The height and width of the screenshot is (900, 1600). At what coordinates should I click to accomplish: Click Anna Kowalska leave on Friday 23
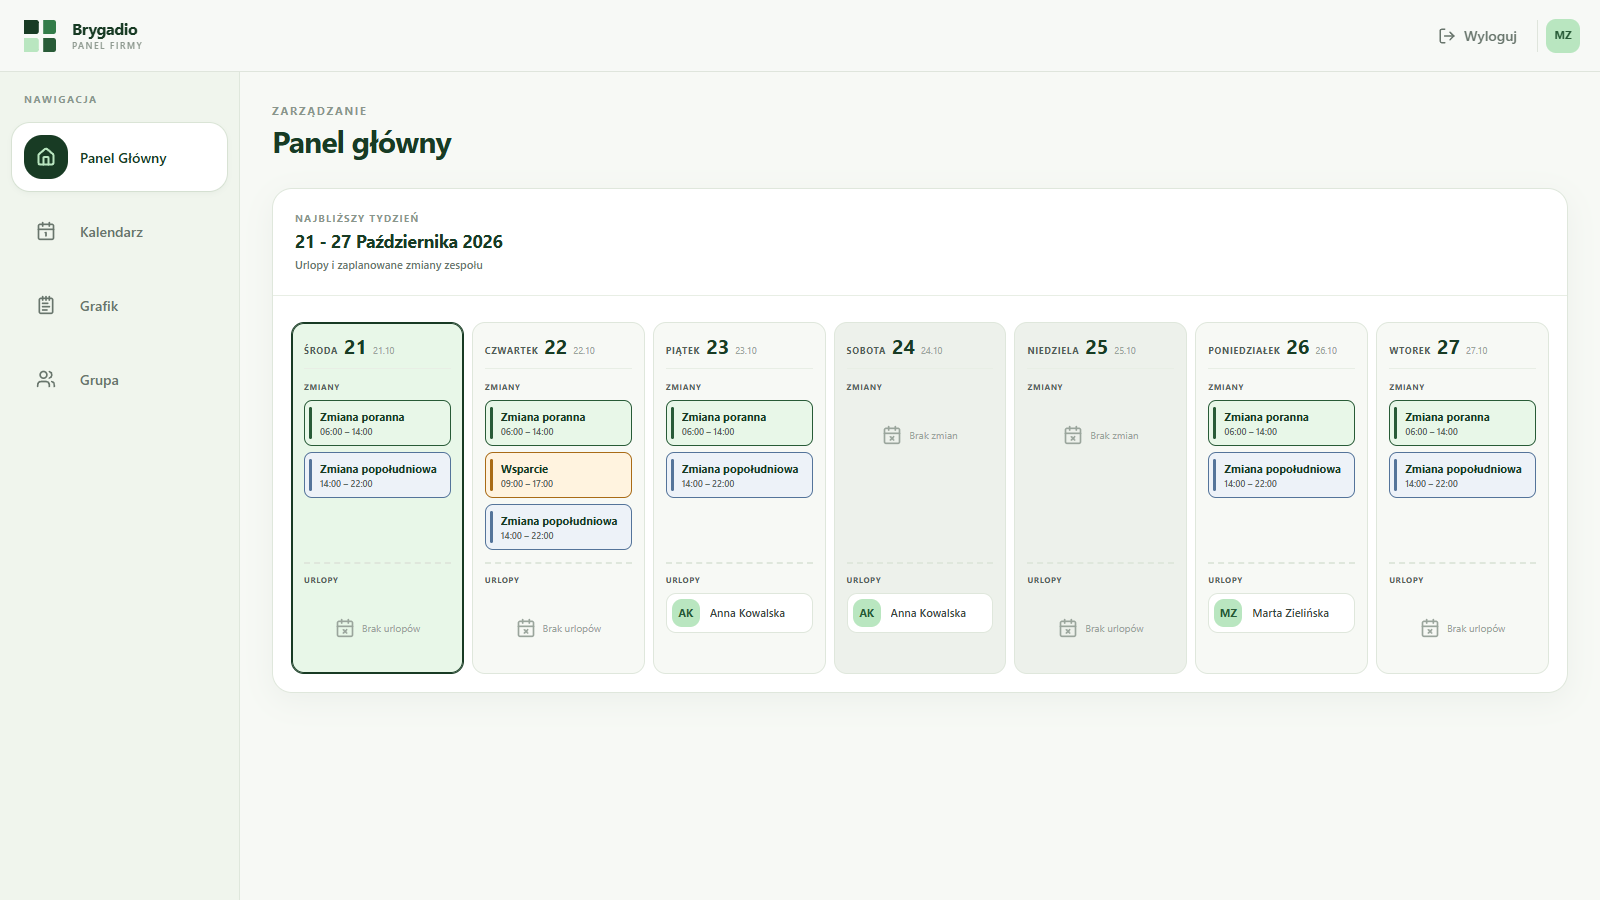click(x=739, y=613)
